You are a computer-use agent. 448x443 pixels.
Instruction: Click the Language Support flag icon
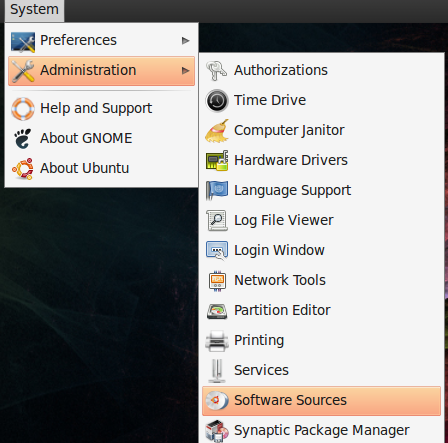[217, 190]
